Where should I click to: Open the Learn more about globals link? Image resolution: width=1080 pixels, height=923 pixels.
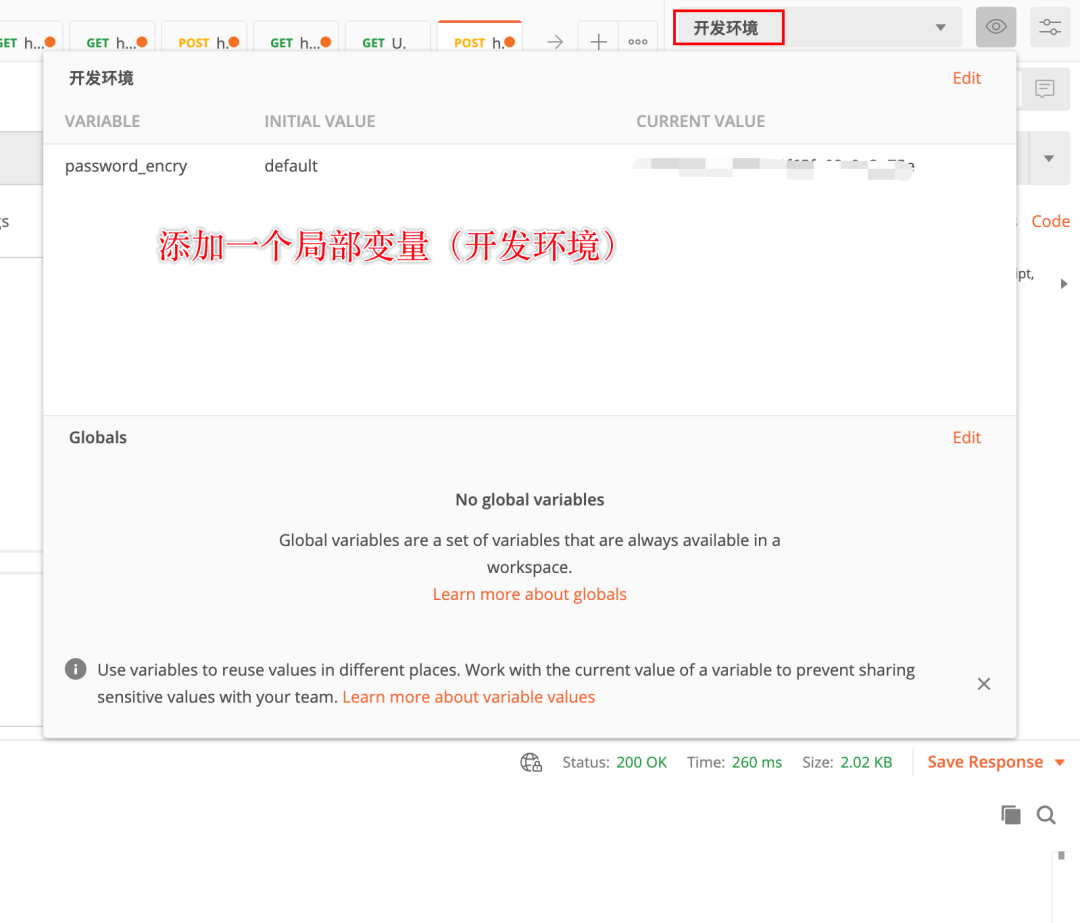point(529,593)
